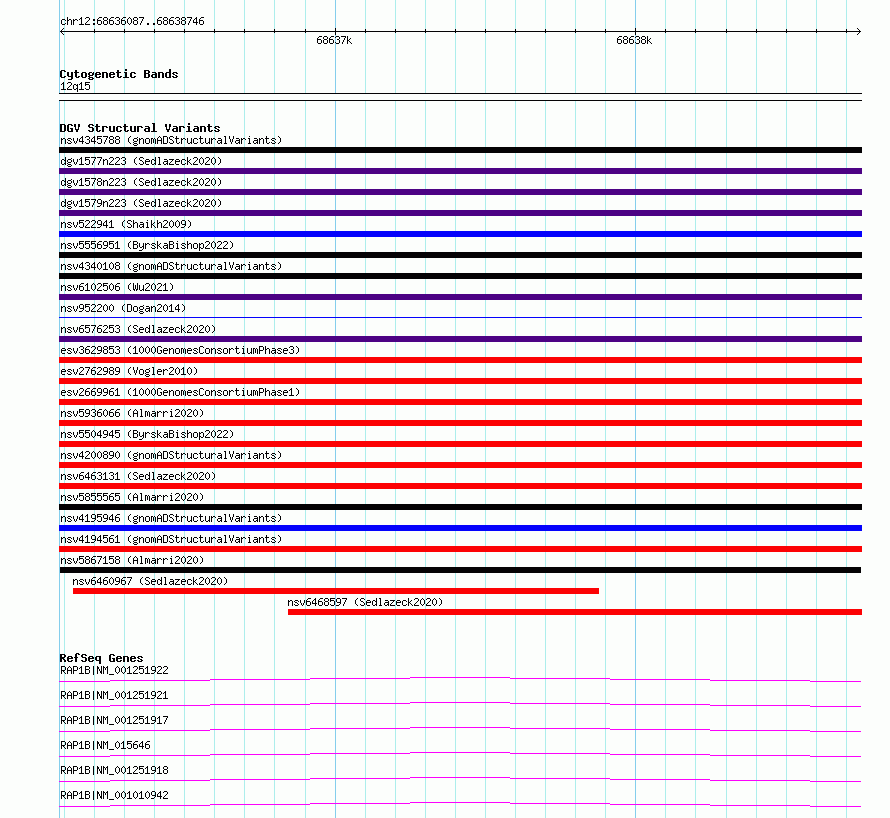Open variant dgv1578n223 (Sedlazeck2020)
This screenshot has width=890, height=818.
(141, 182)
